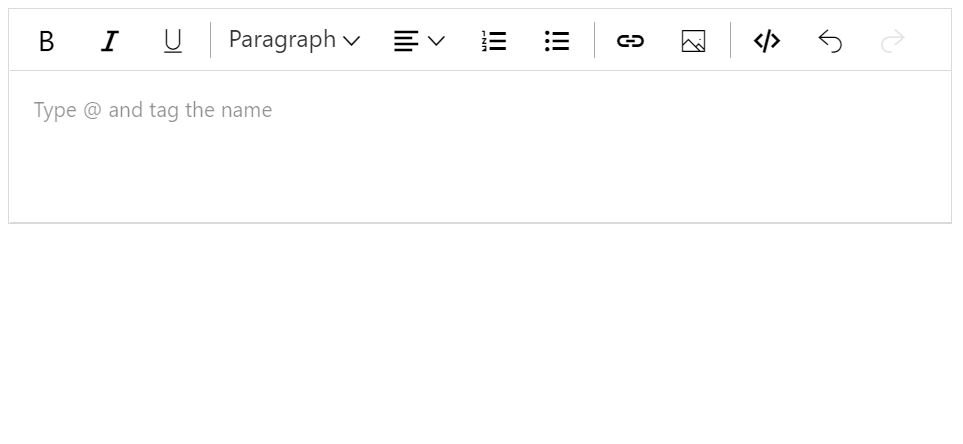This screenshot has height=444, width=963.
Task: Click the 'Type @ and tag the name' placeholder
Action: pos(153,110)
